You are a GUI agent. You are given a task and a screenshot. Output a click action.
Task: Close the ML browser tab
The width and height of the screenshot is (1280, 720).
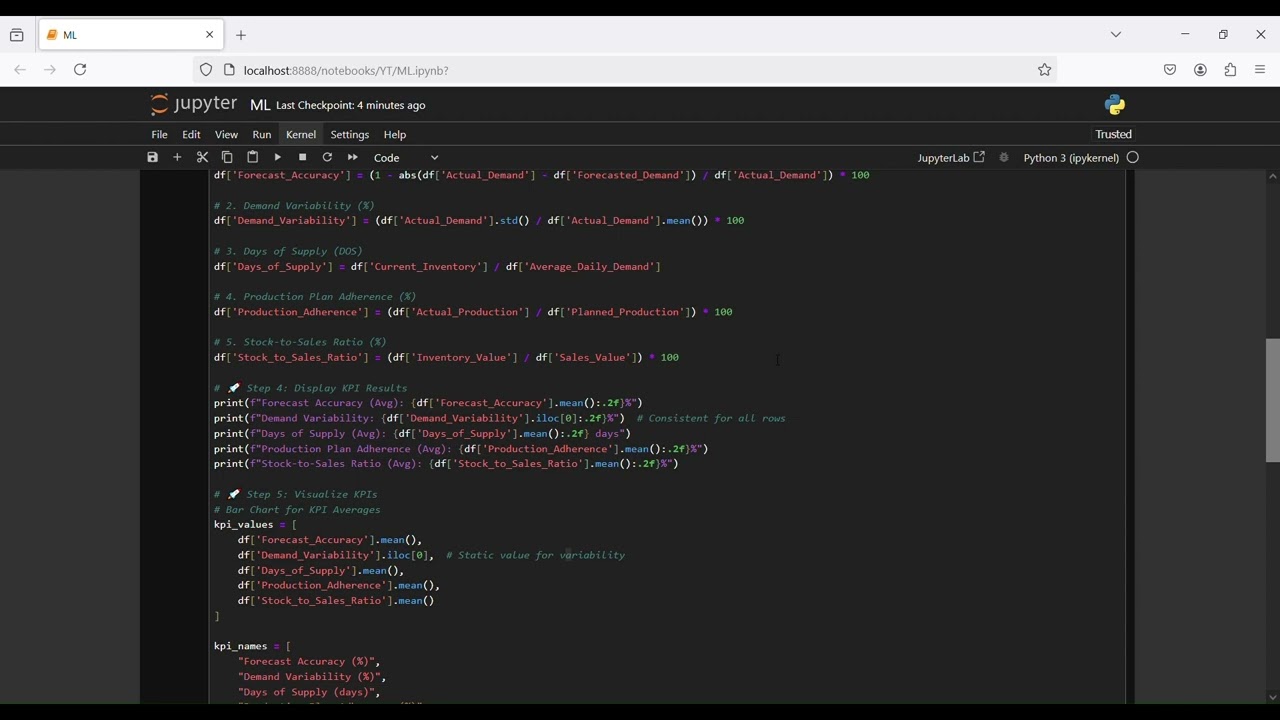[x=210, y=35]
